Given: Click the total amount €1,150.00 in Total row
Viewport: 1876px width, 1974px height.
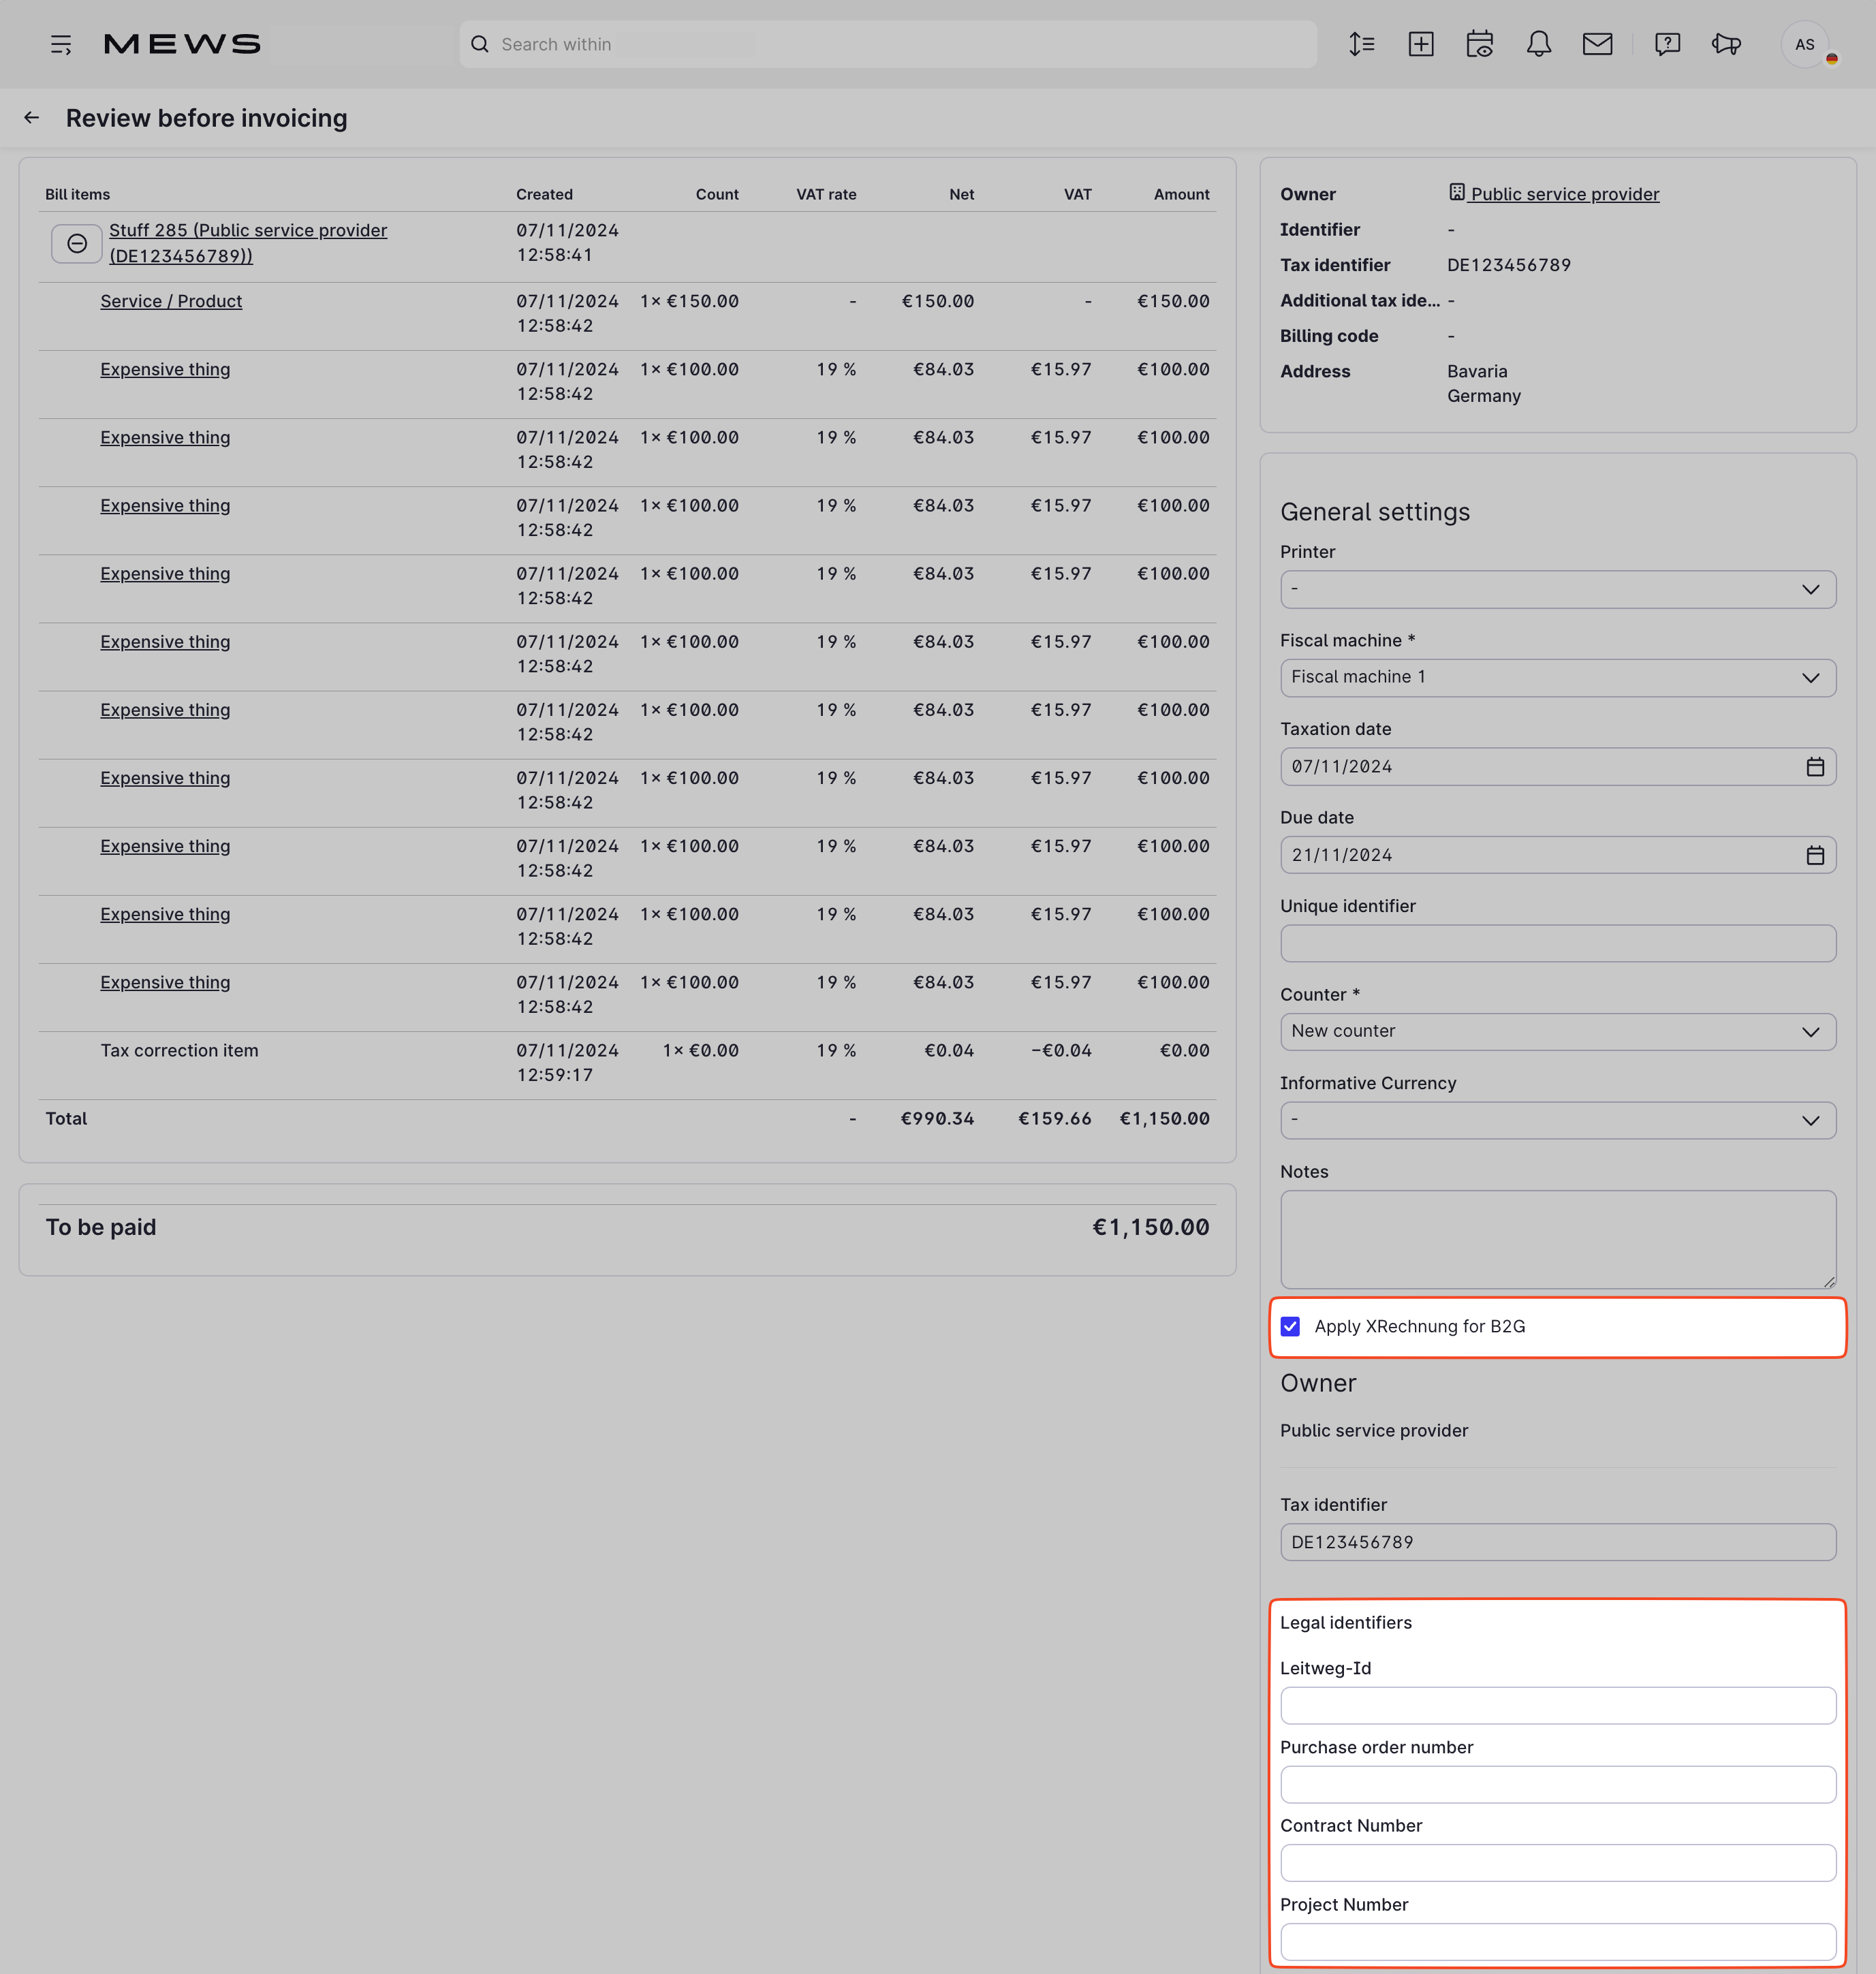Looking at the screenshot, I should point(1164,1118).
